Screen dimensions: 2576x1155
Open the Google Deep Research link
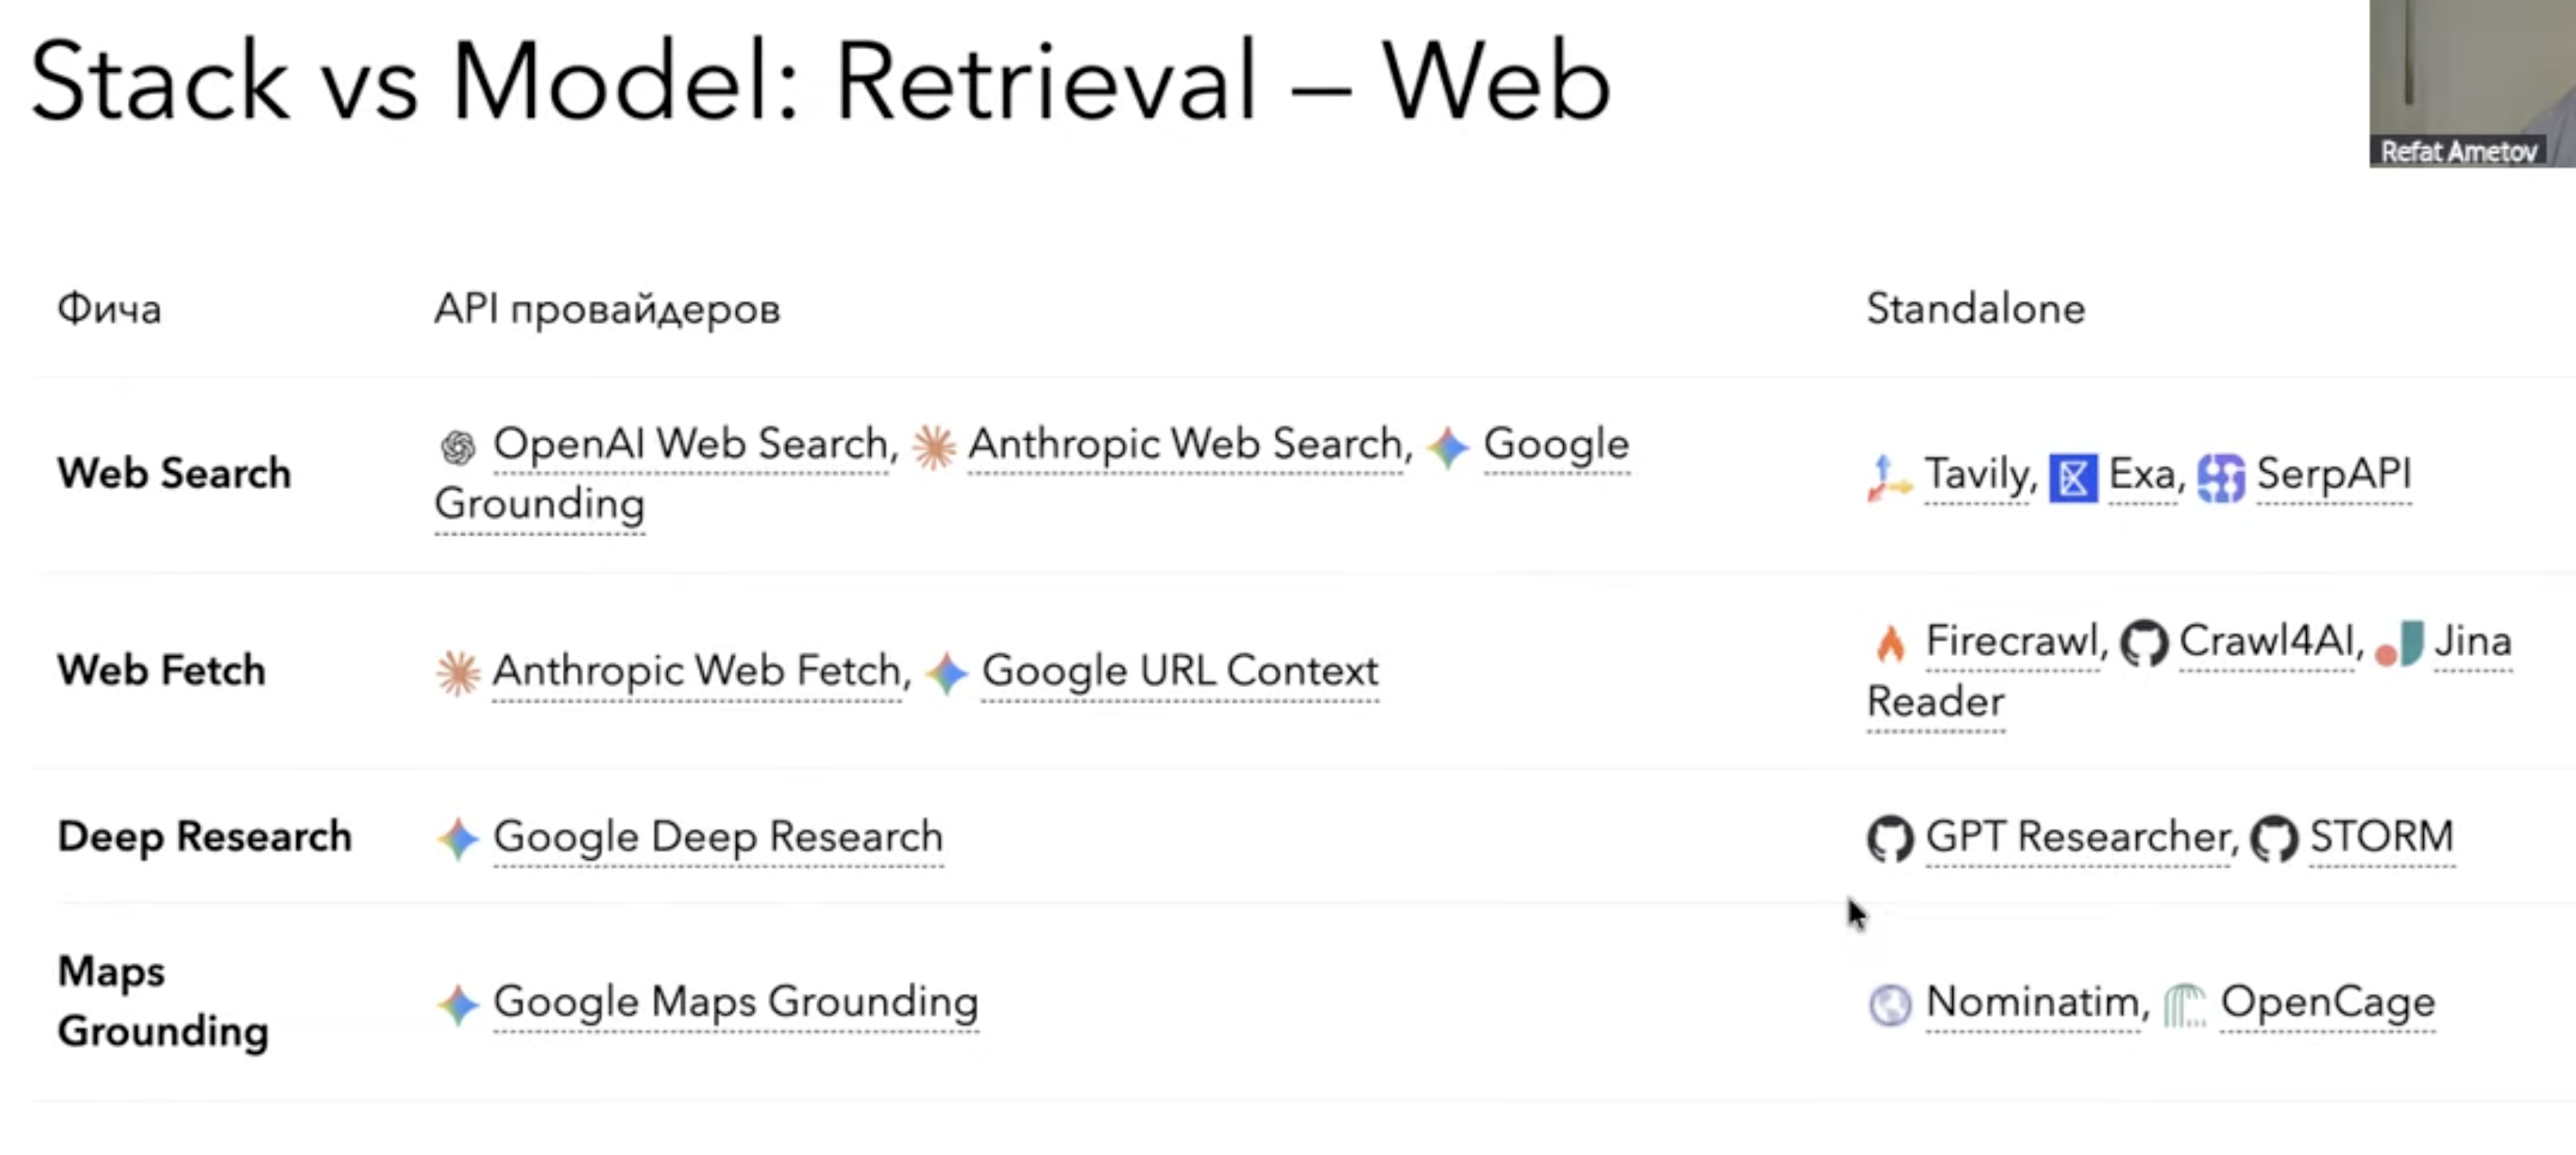point(718,837)
